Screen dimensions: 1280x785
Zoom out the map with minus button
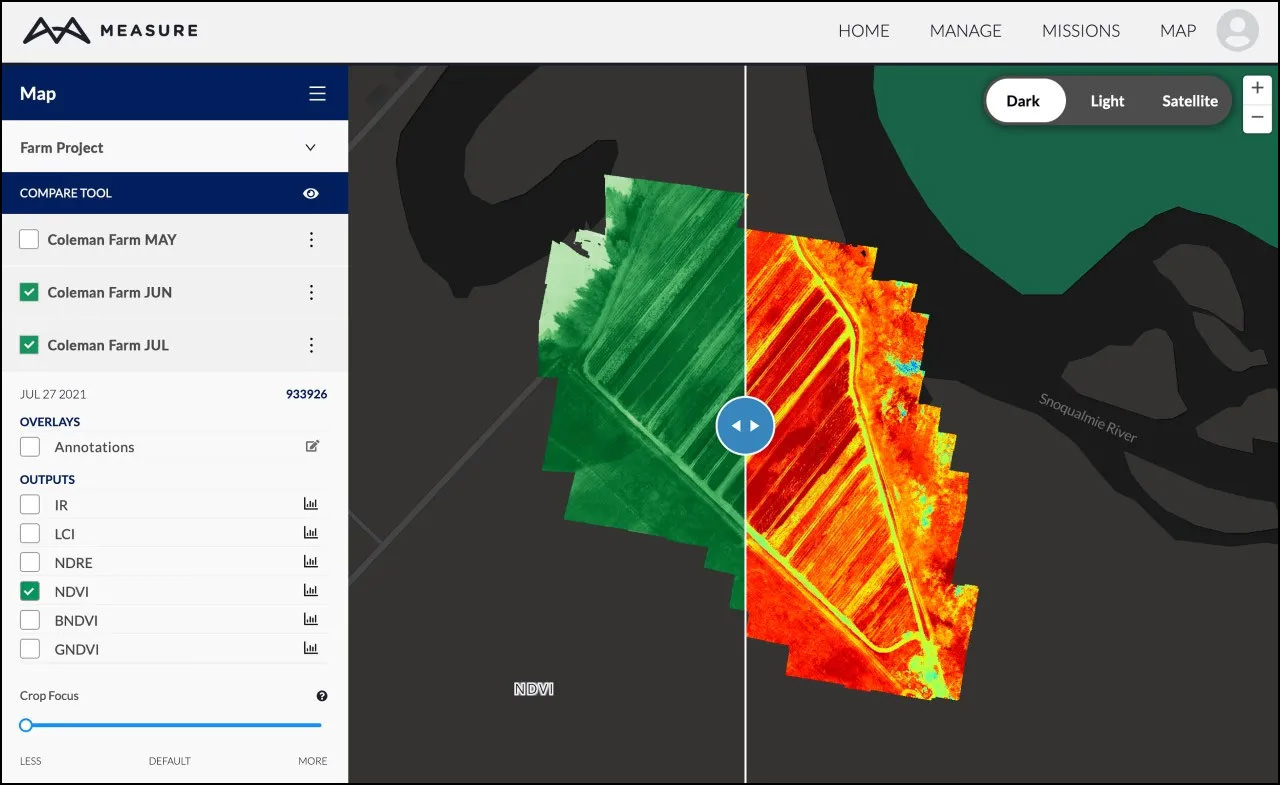coord(1257,118)
